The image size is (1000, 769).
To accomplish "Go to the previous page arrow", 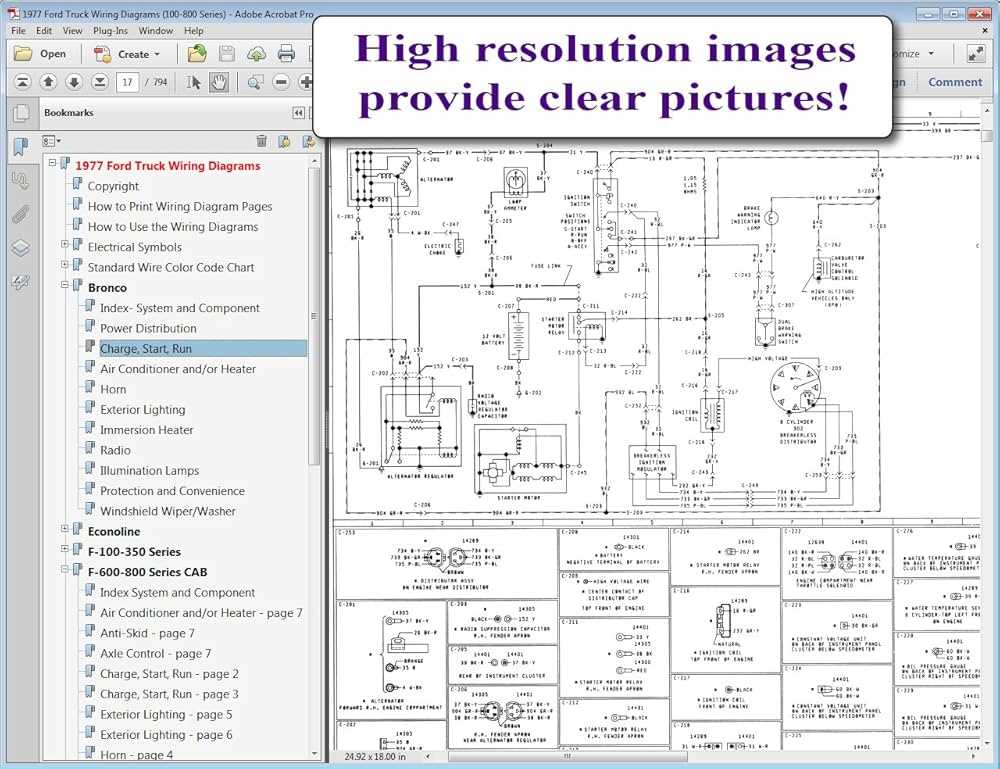I will point(48,82).
